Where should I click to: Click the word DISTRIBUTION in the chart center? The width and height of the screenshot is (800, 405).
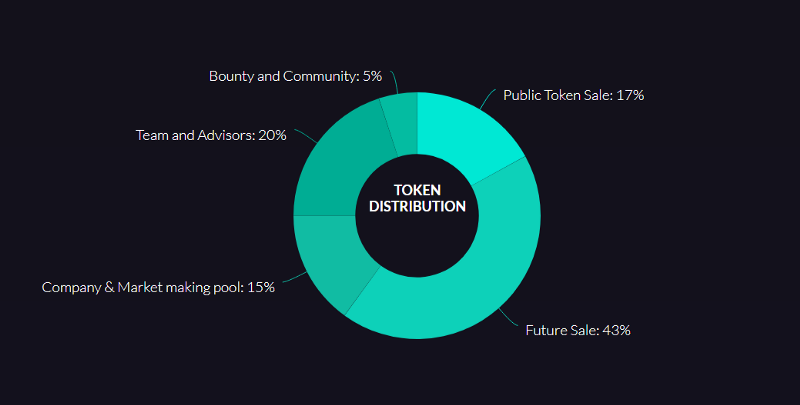coord(417,207)
